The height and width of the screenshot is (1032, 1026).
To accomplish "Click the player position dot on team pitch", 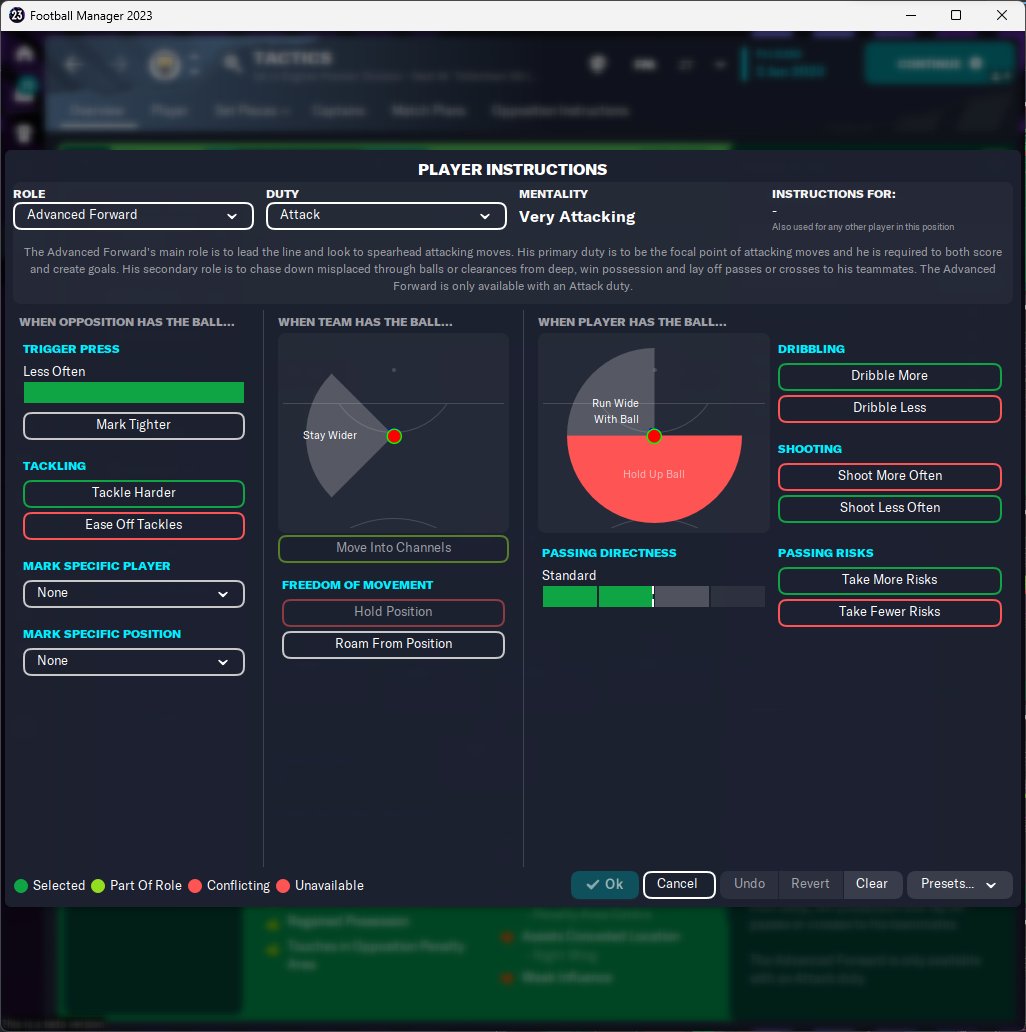I will pos(394,436).
